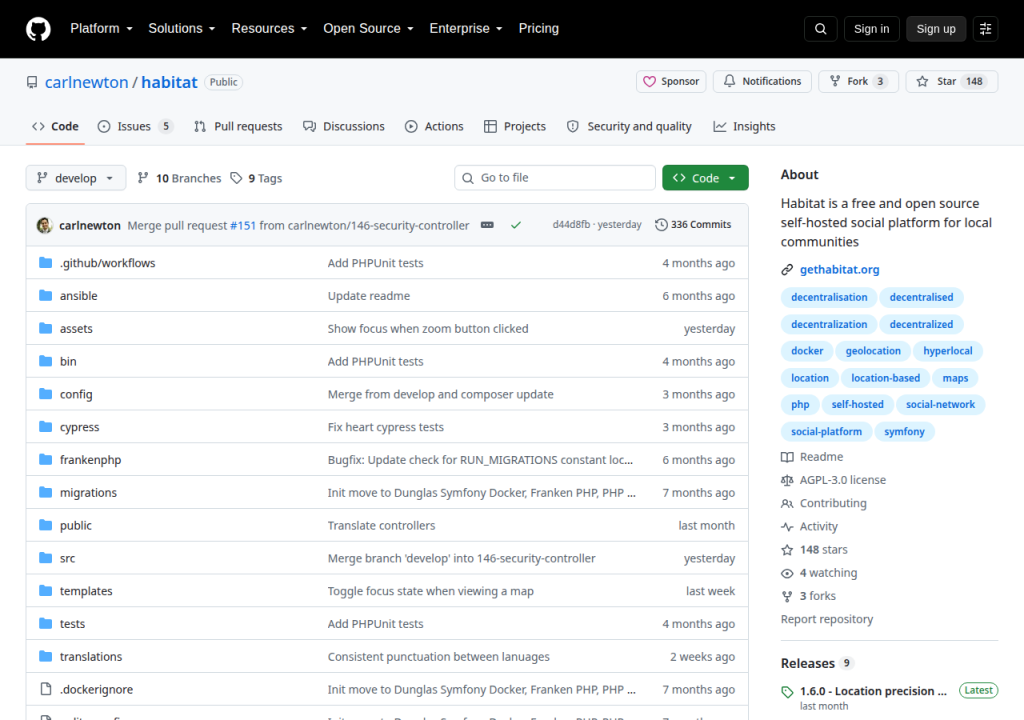Screen dimensions: 1024x720
Task: Click the Sign up button
Action: (935, 29)
